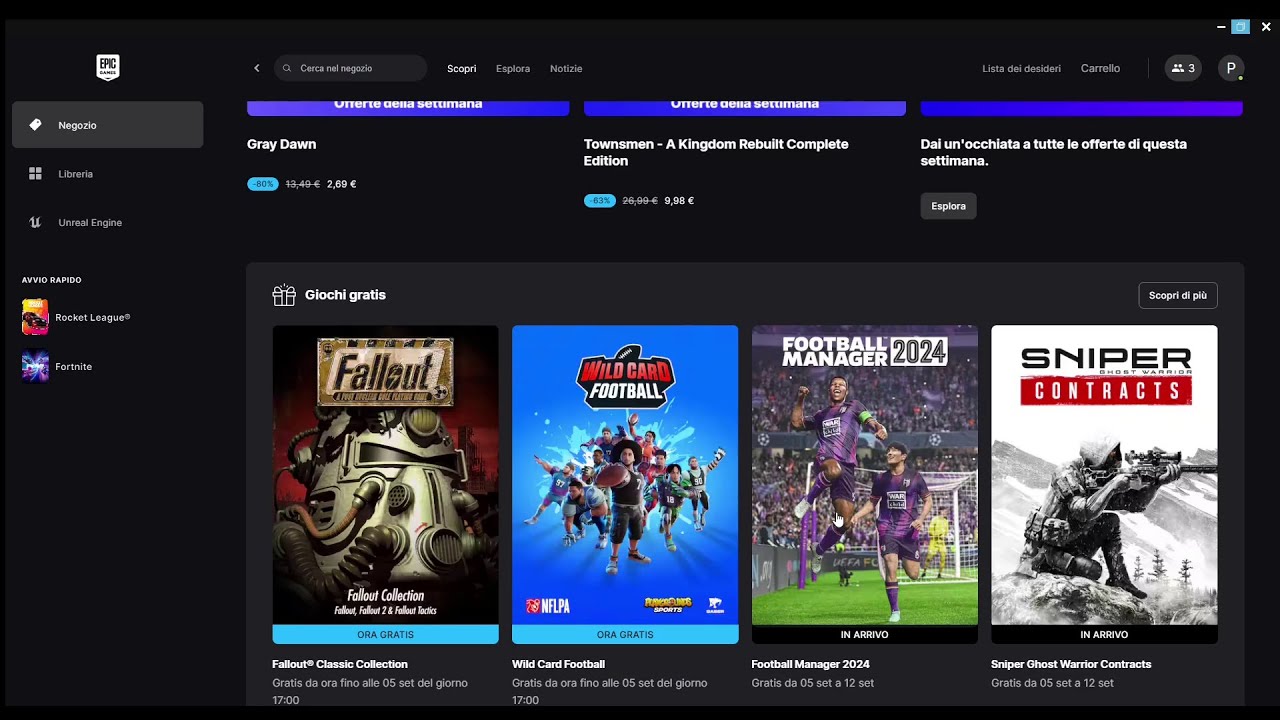The image size is (1280, 720).
Task: Select Unreal Engine in the sidebar
Action: 107,222
